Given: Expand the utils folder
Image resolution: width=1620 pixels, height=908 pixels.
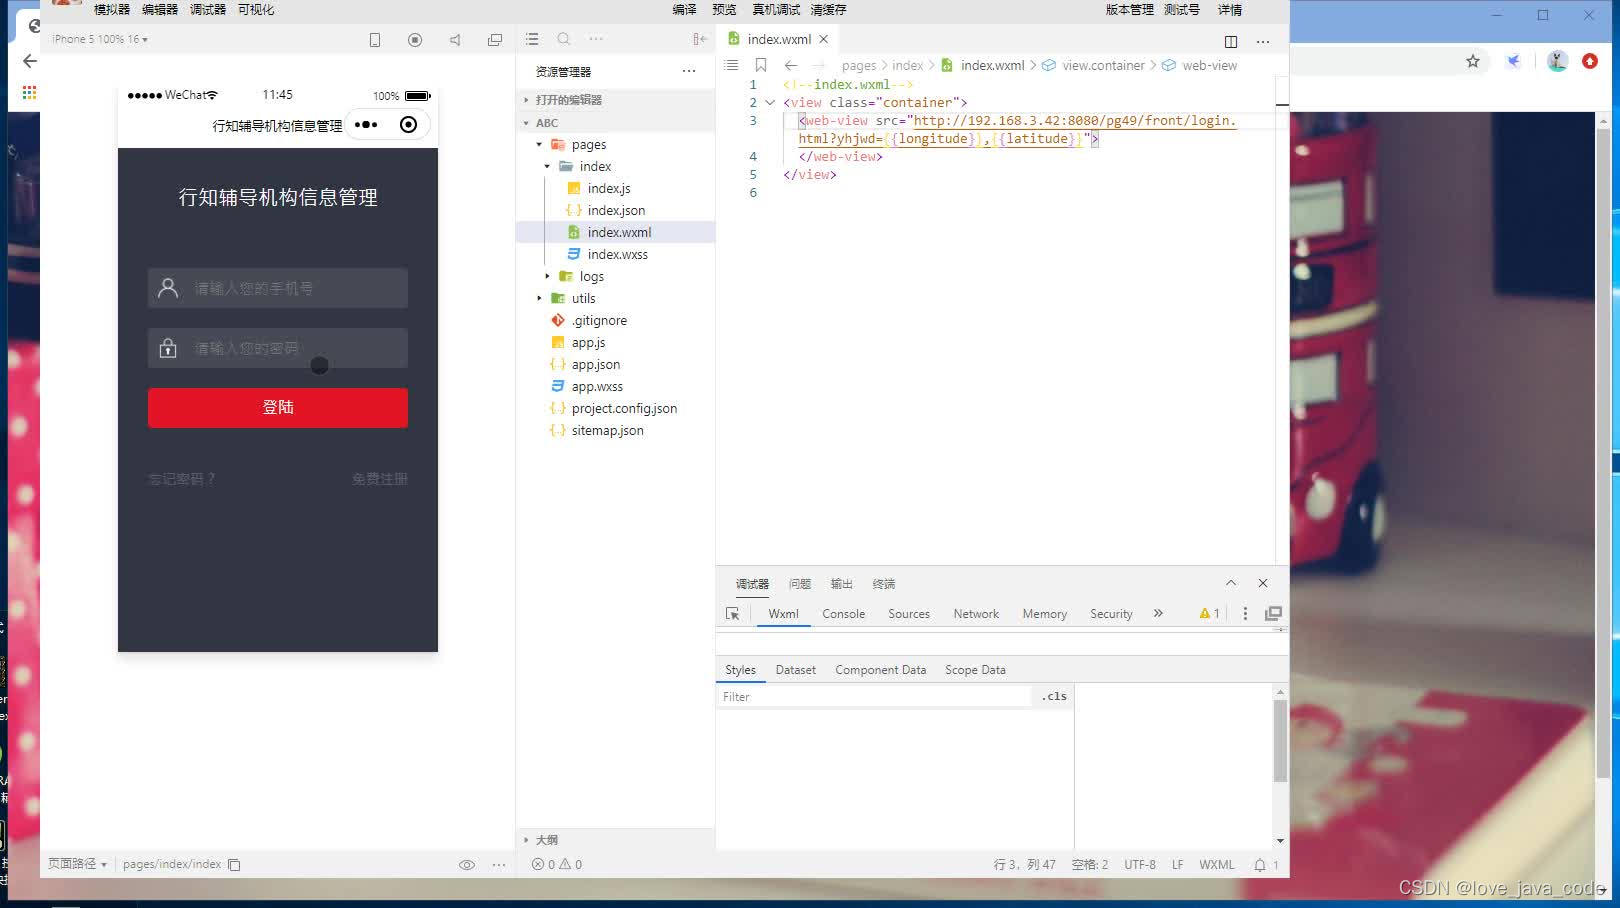Looking at the screenshot, I should pyautogui.click(x=539, y=298).
